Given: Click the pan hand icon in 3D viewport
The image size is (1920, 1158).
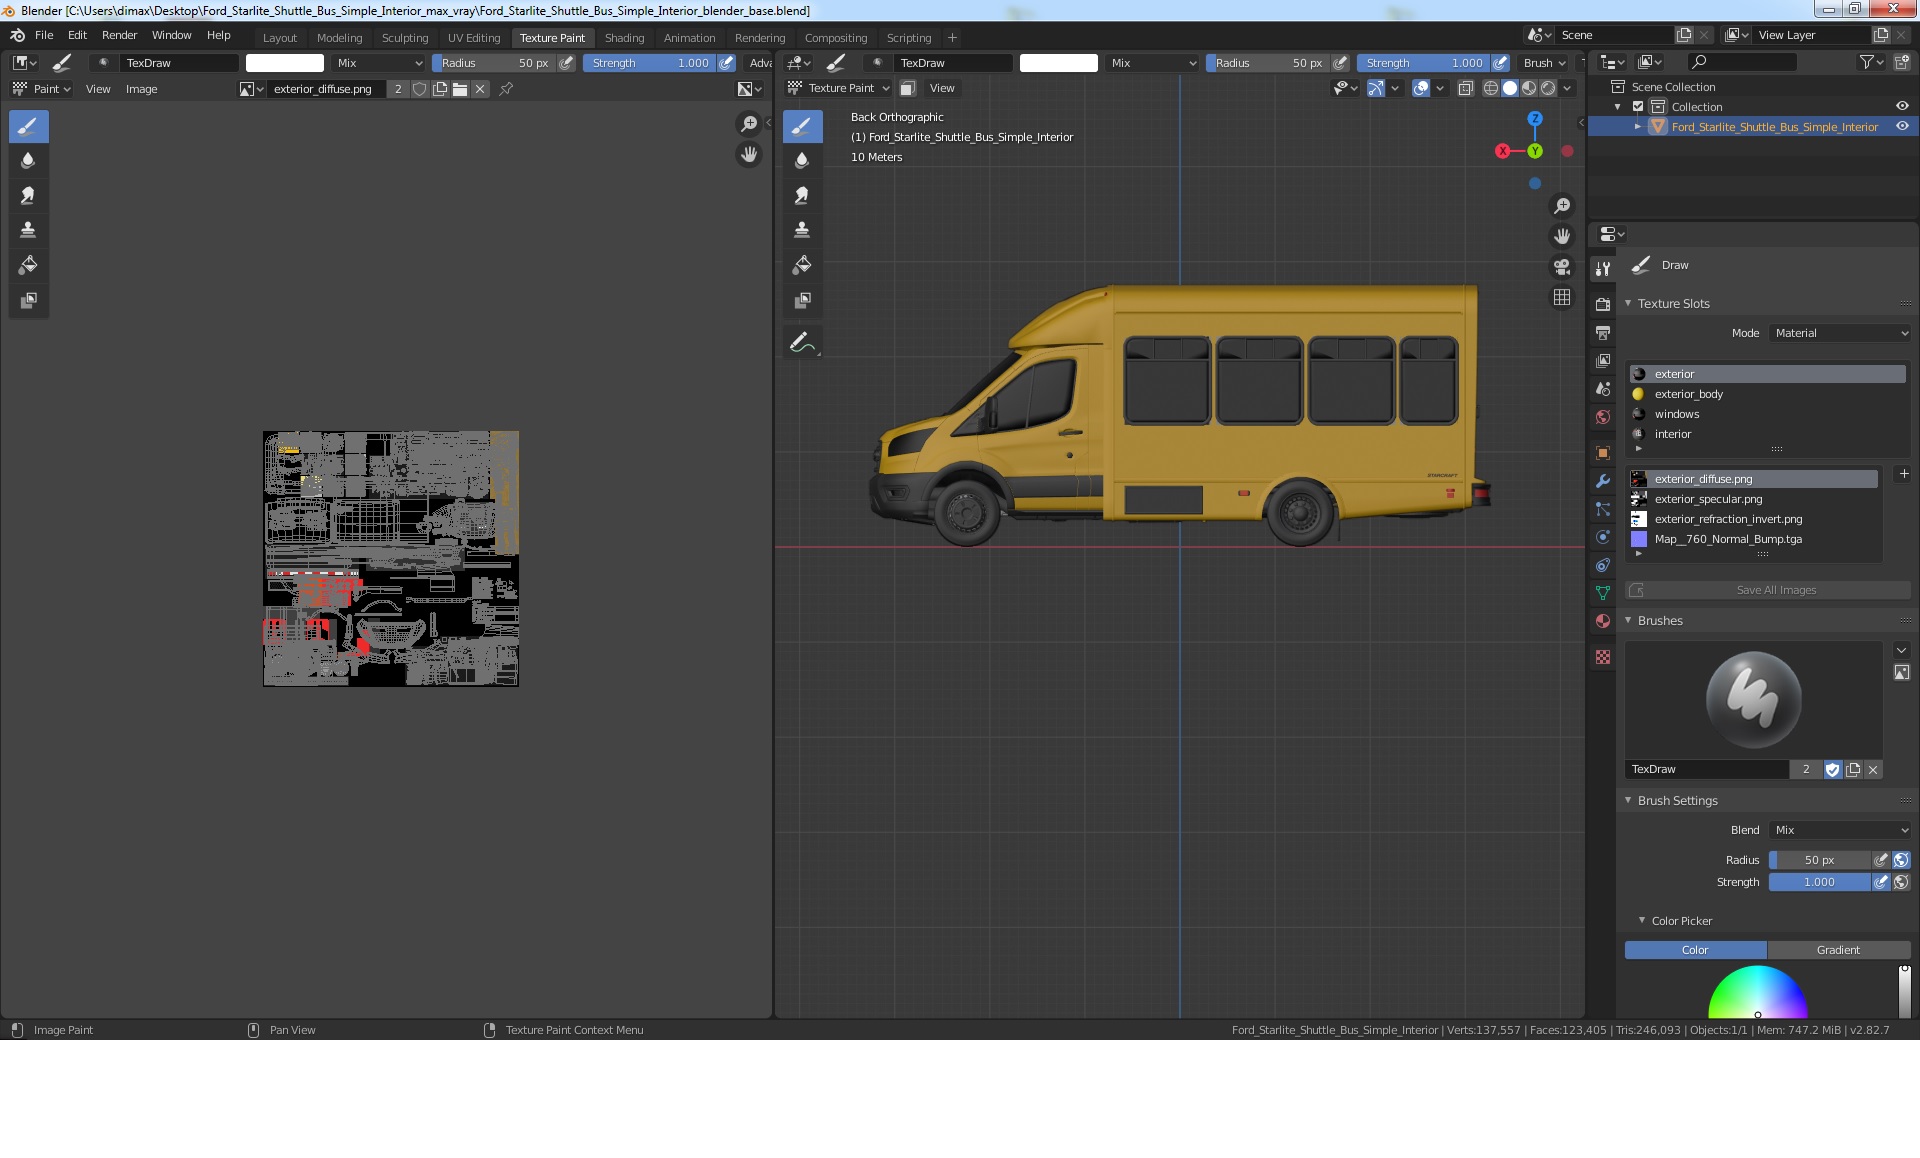Looking at the screenshot, I should (1562, 236).
